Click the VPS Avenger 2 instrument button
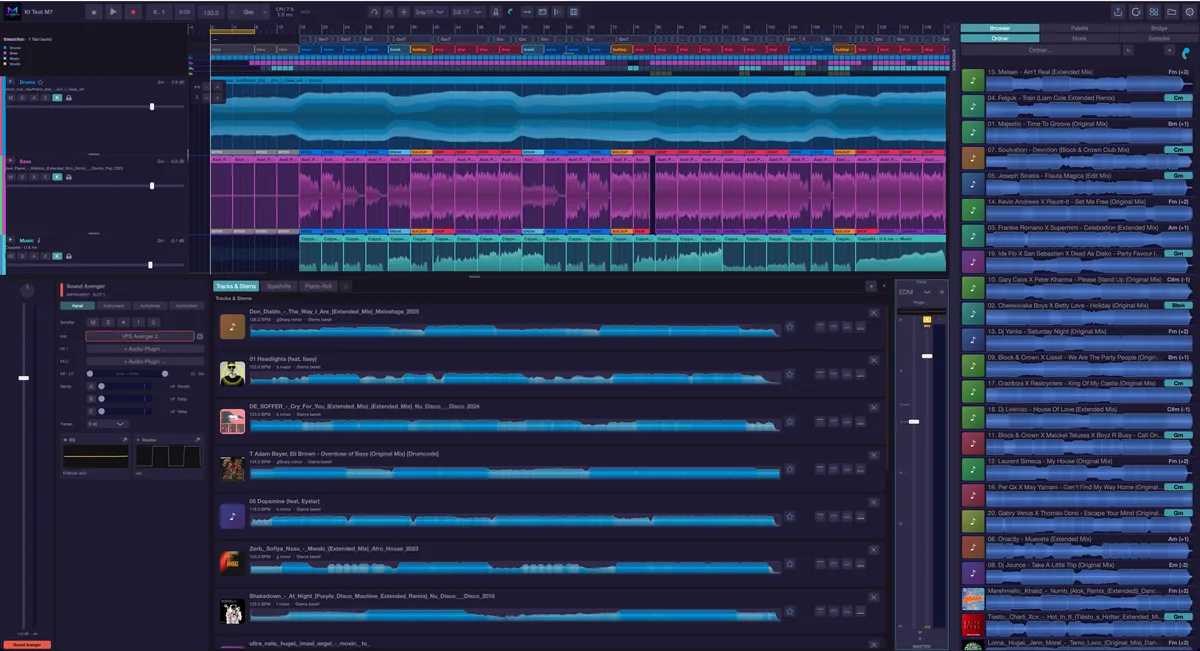Viewport: 1200px width, 651px height. pos(140,337)
